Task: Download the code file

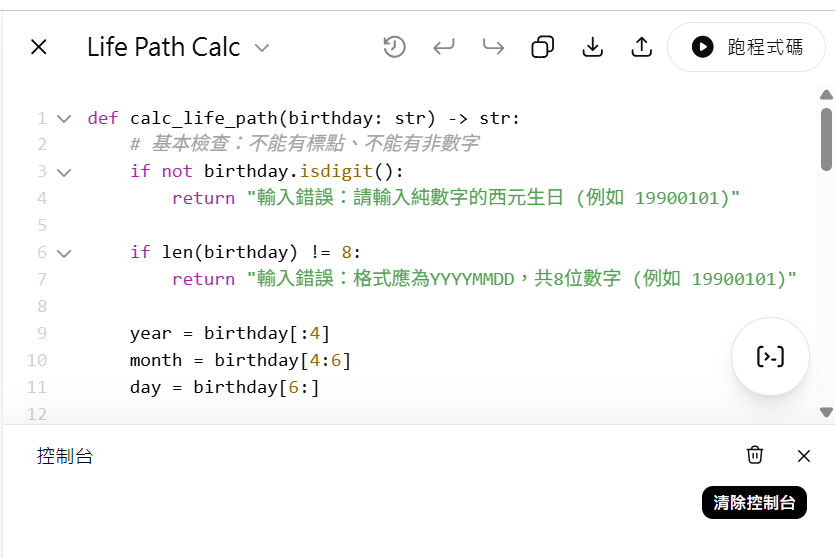Action: (x=592, y=47)
